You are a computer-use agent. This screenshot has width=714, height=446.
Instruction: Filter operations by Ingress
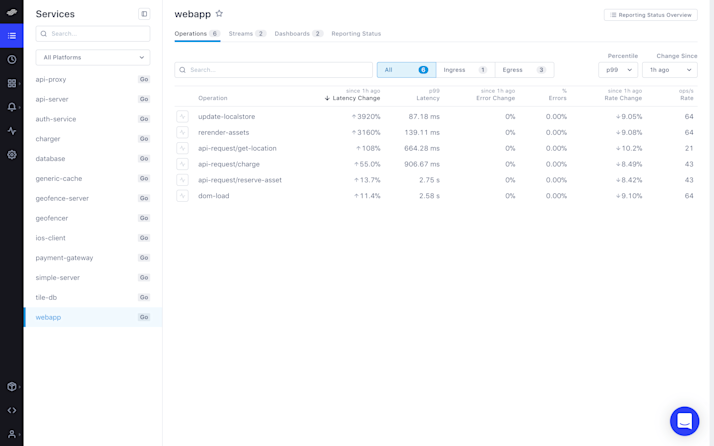pos(465,70)
